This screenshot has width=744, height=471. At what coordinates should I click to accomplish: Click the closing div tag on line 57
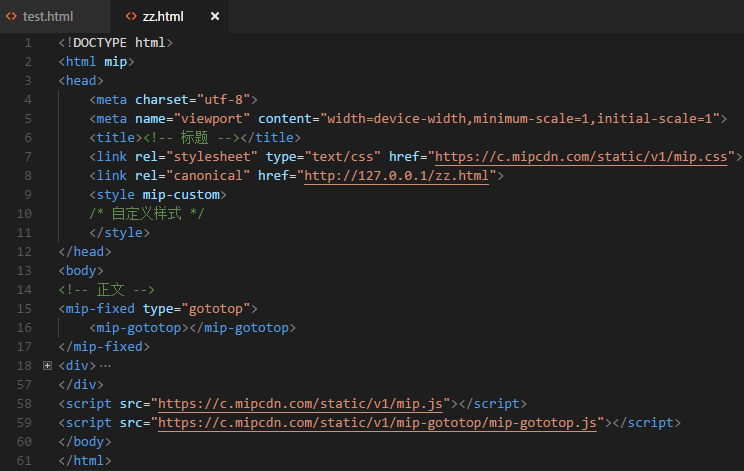[81, 384]
